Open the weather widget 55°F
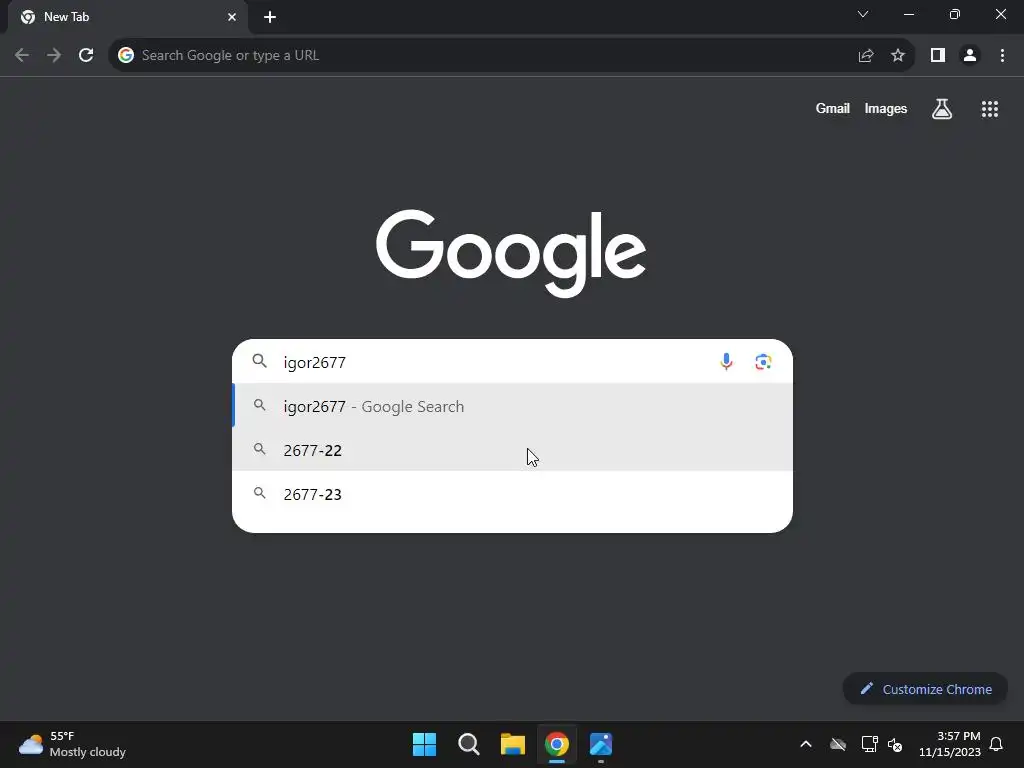Viewport: 1024px width, 768px height. (x=72, y=744)
